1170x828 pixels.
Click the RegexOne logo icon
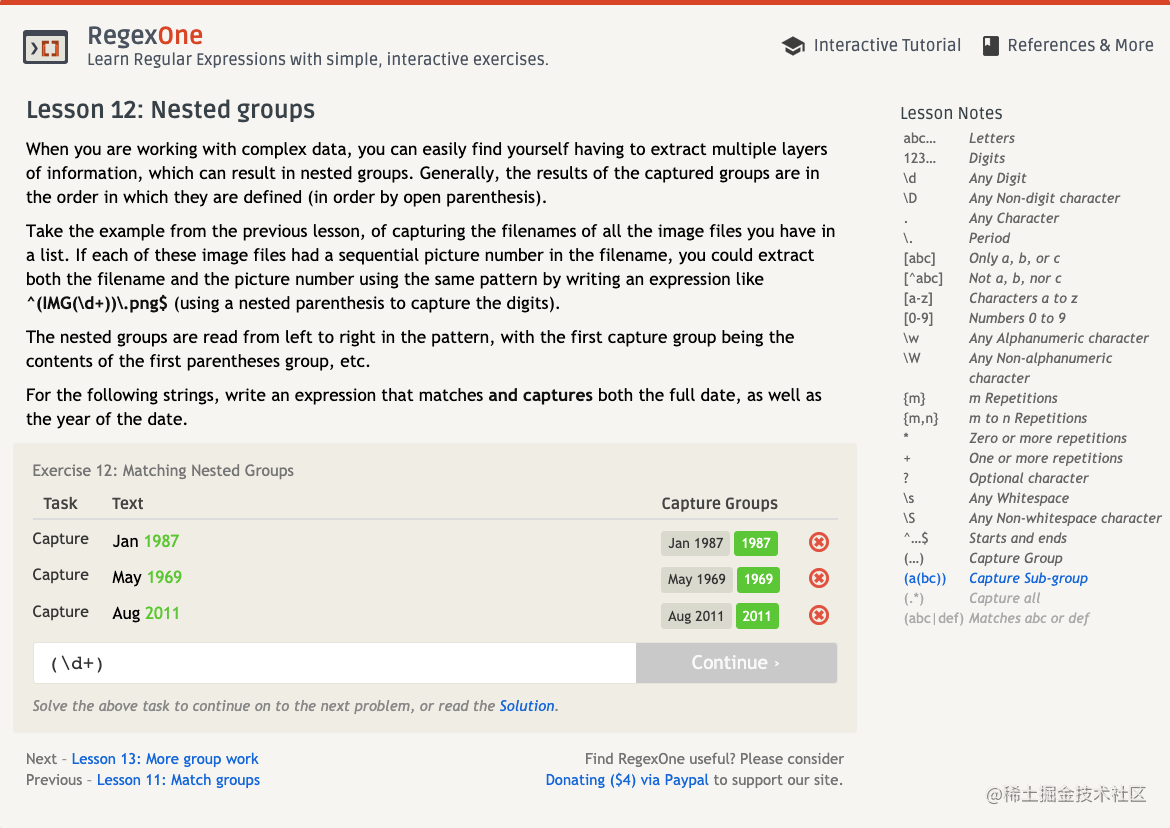[46, 46]
